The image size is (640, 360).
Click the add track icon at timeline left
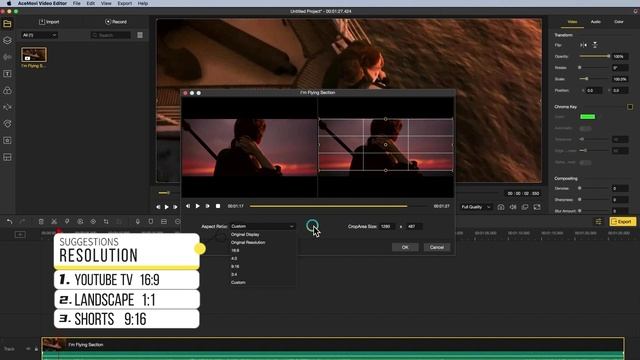tap(20, 234)
